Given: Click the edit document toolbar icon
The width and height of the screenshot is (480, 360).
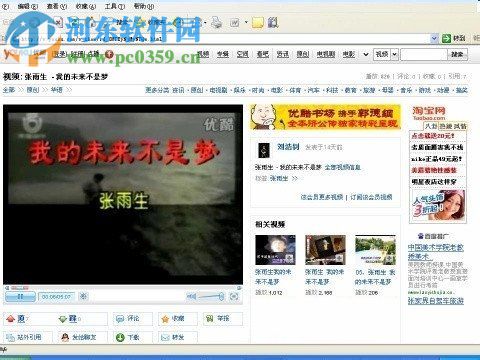Looking at the screenshot, I should coord(235,23).
